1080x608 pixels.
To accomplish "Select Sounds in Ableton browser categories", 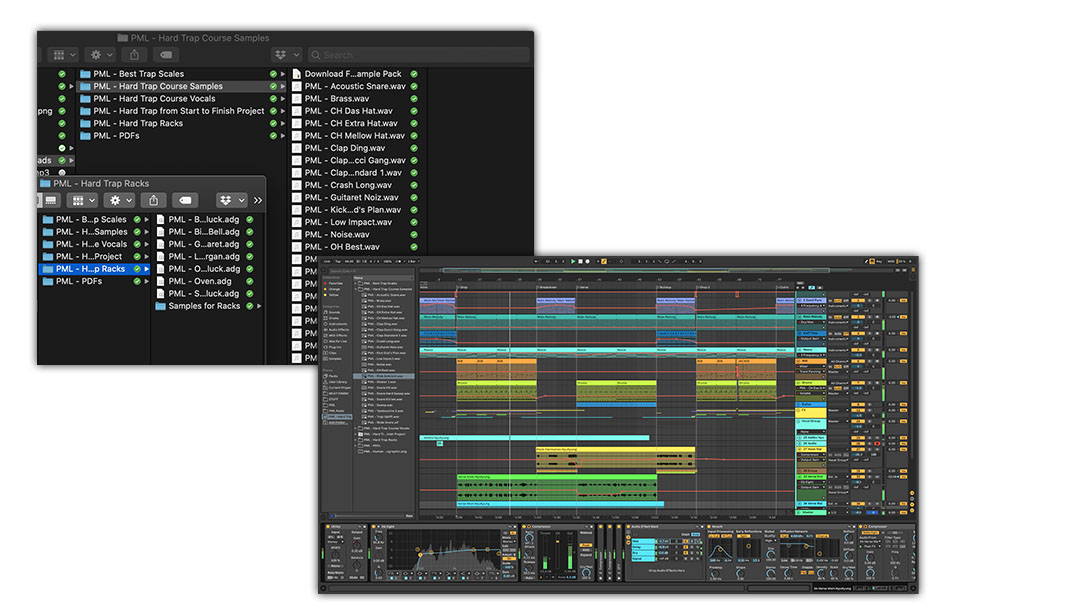I will (334, 312).
